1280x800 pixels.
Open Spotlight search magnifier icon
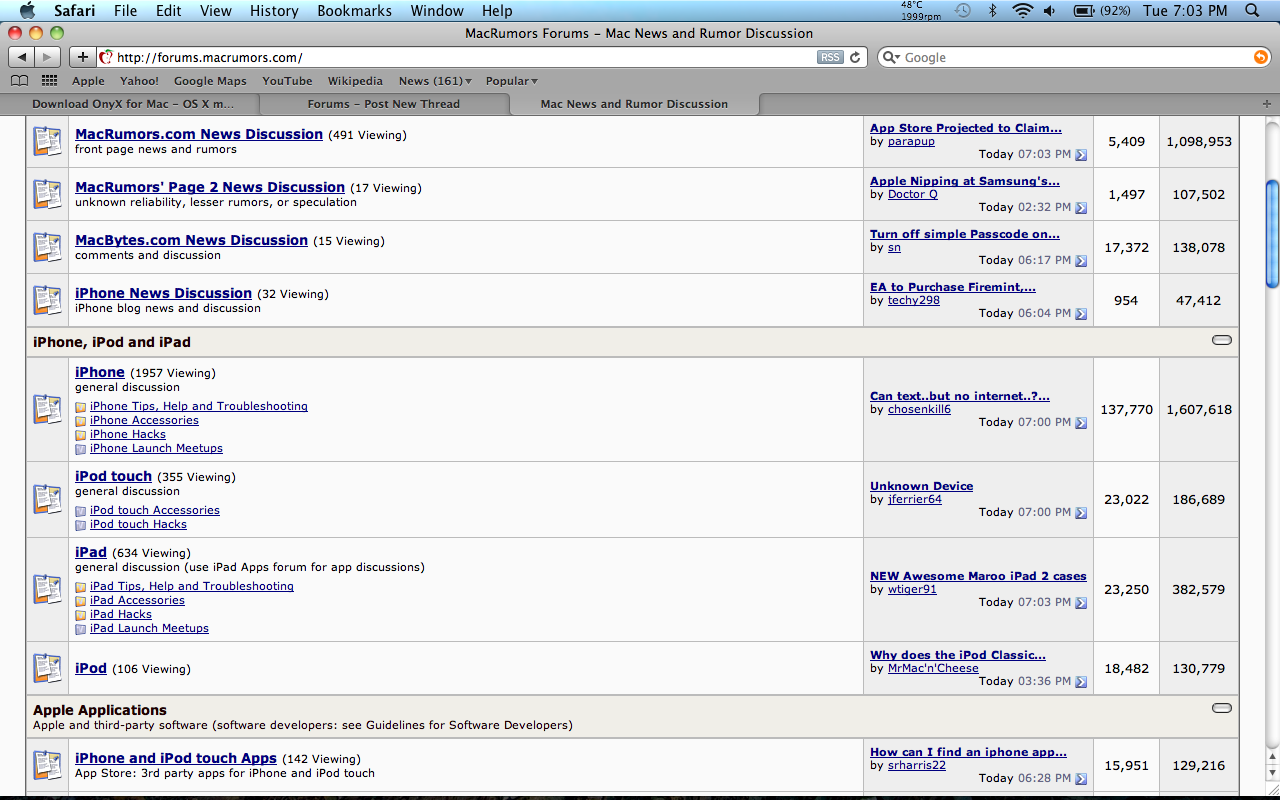coord(1253,11)
